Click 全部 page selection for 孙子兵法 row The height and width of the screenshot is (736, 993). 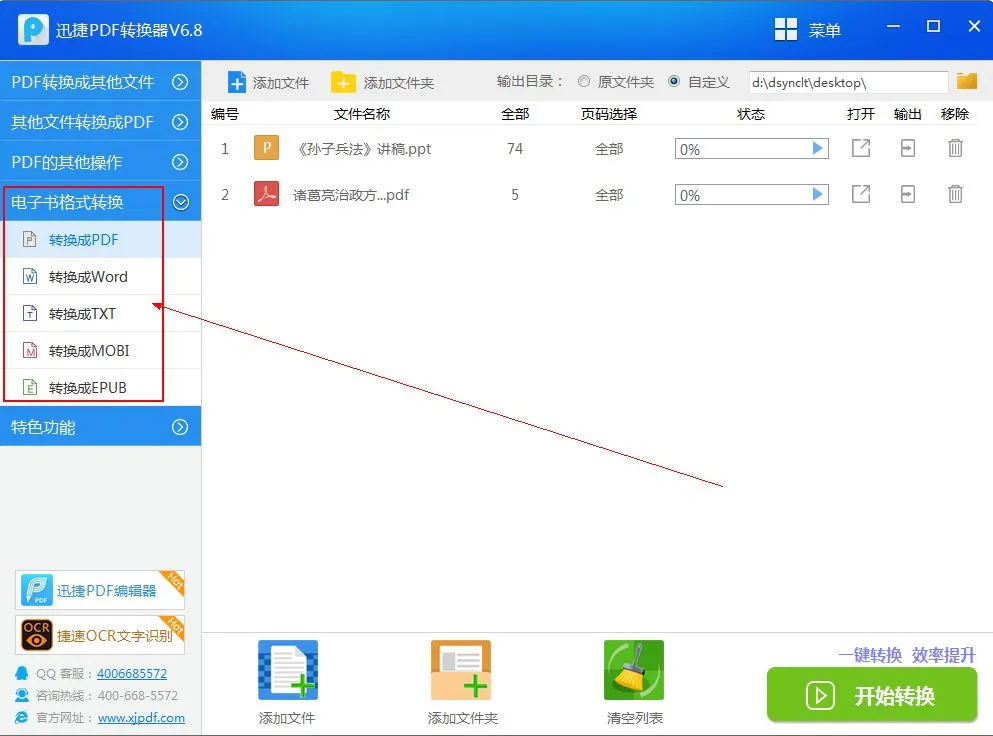tap(609, 149)
